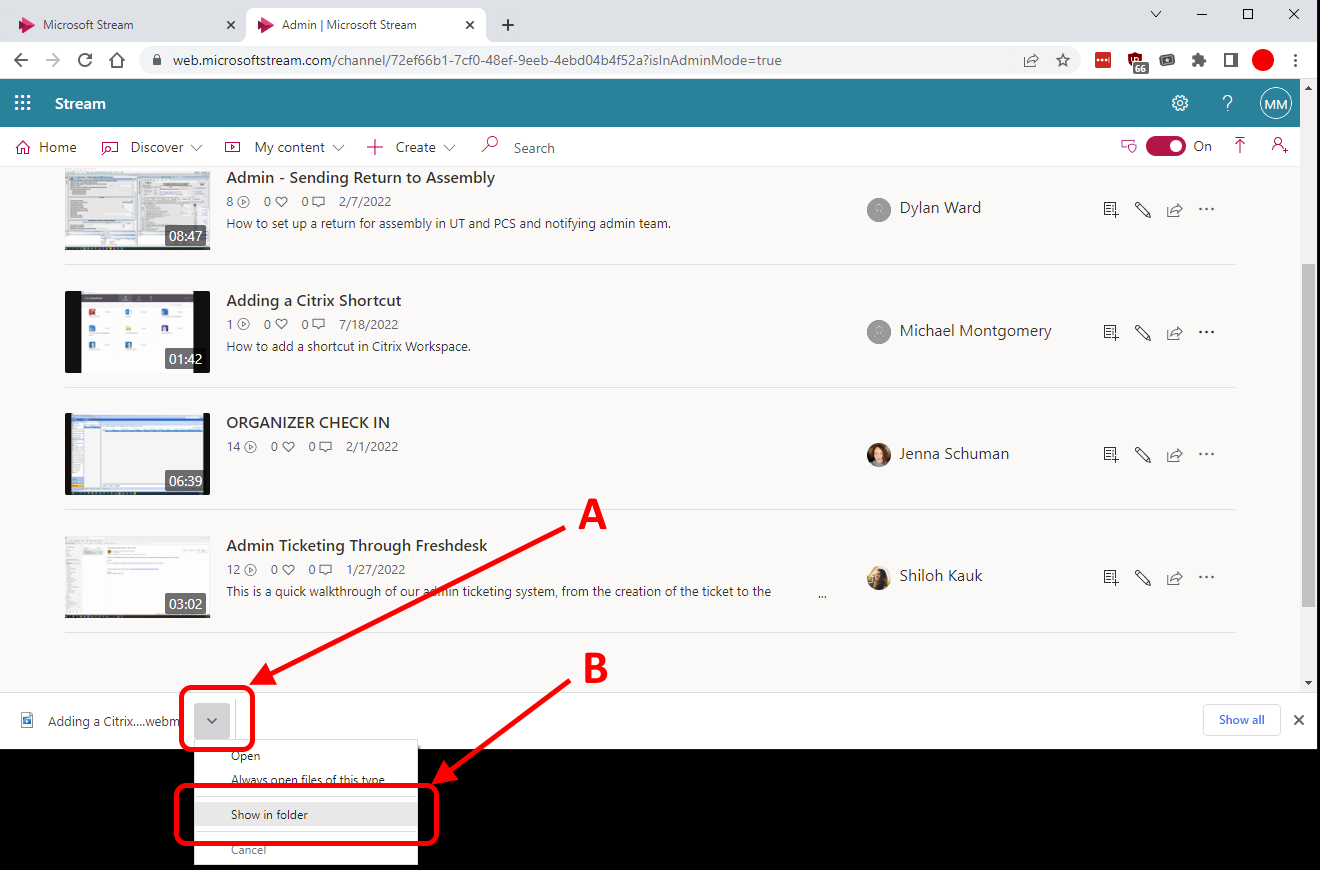This screenshot has height=870, width=1320.
Task: Add ORGANIZER CHECK IN to a list
Action: pyautogui.click(x=1111, y=454)
